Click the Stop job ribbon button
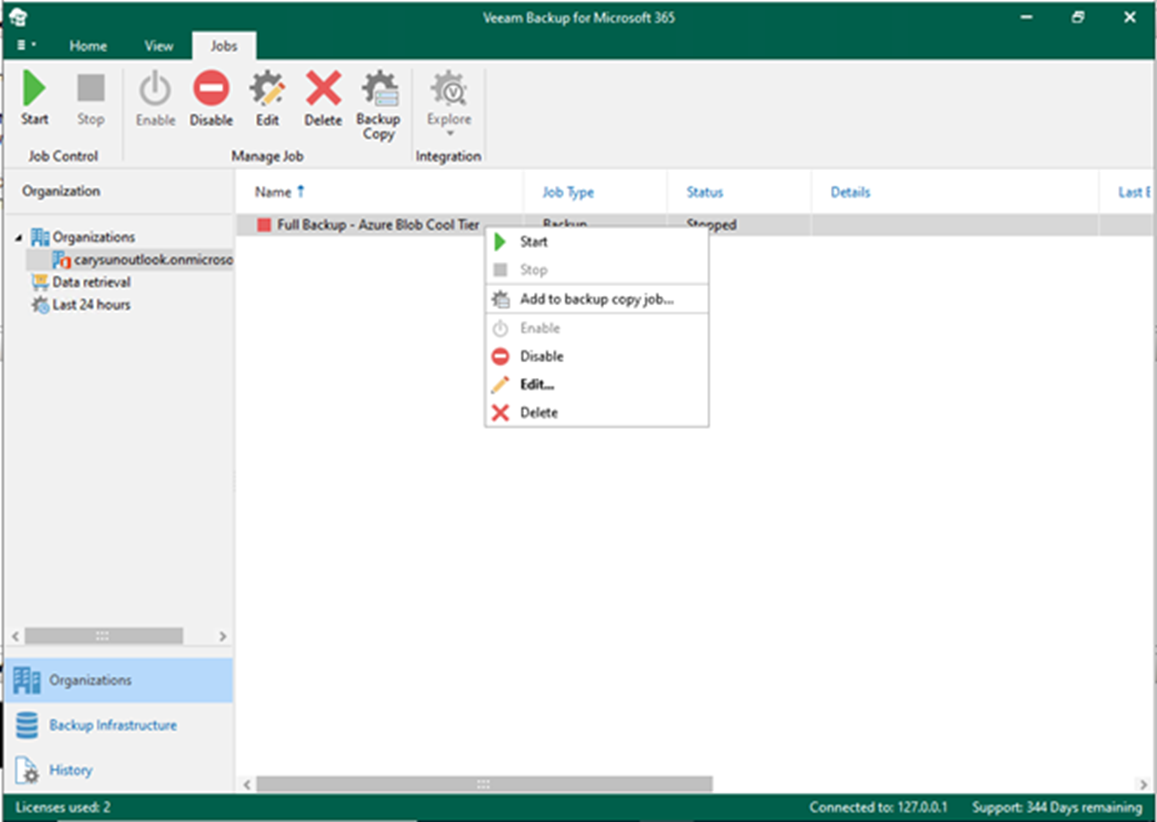This screenshot has width=1157, height=822. coord(91,97)
